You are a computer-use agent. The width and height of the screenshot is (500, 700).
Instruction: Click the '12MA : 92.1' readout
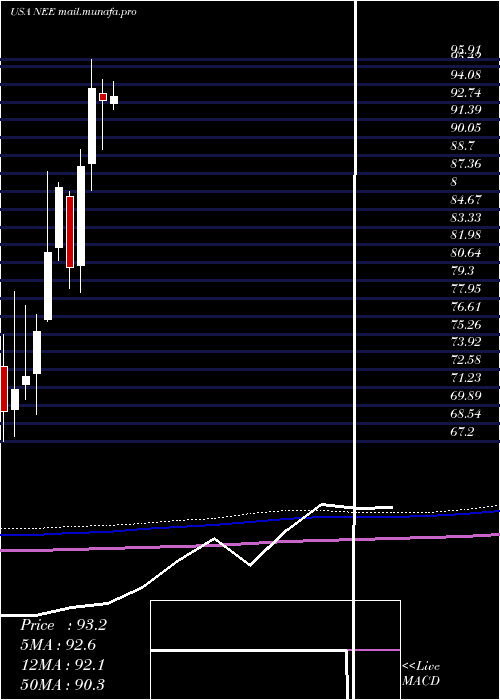[63, 665]
